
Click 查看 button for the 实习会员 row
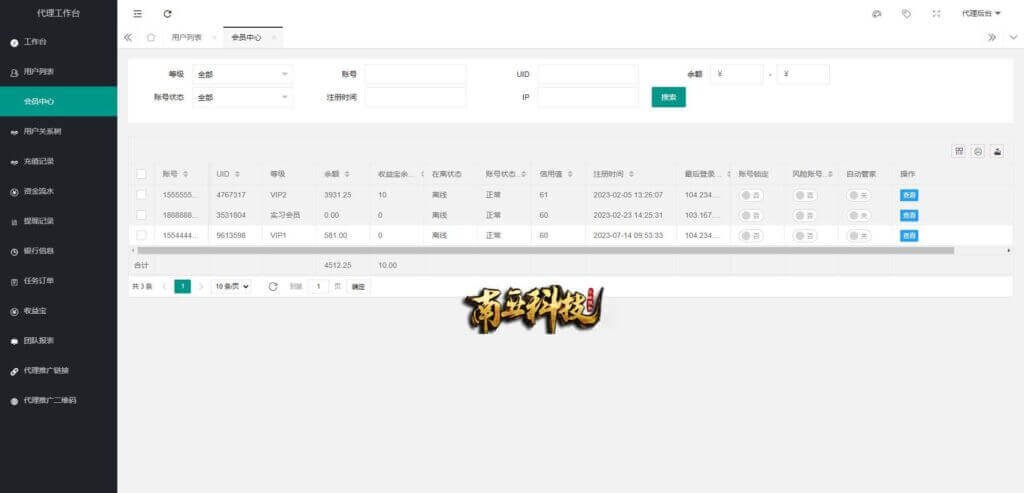tap(908, 215)
